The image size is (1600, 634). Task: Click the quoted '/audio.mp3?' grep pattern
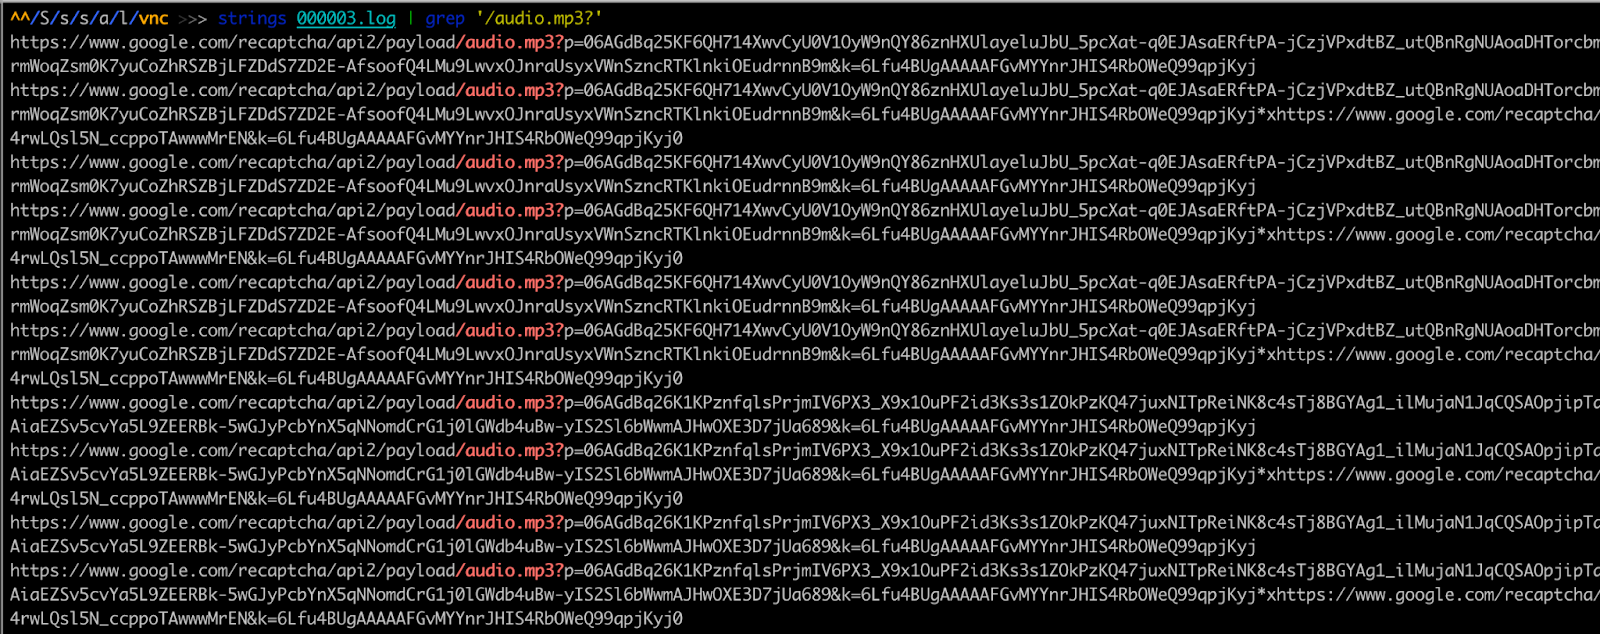pos(539,18)
